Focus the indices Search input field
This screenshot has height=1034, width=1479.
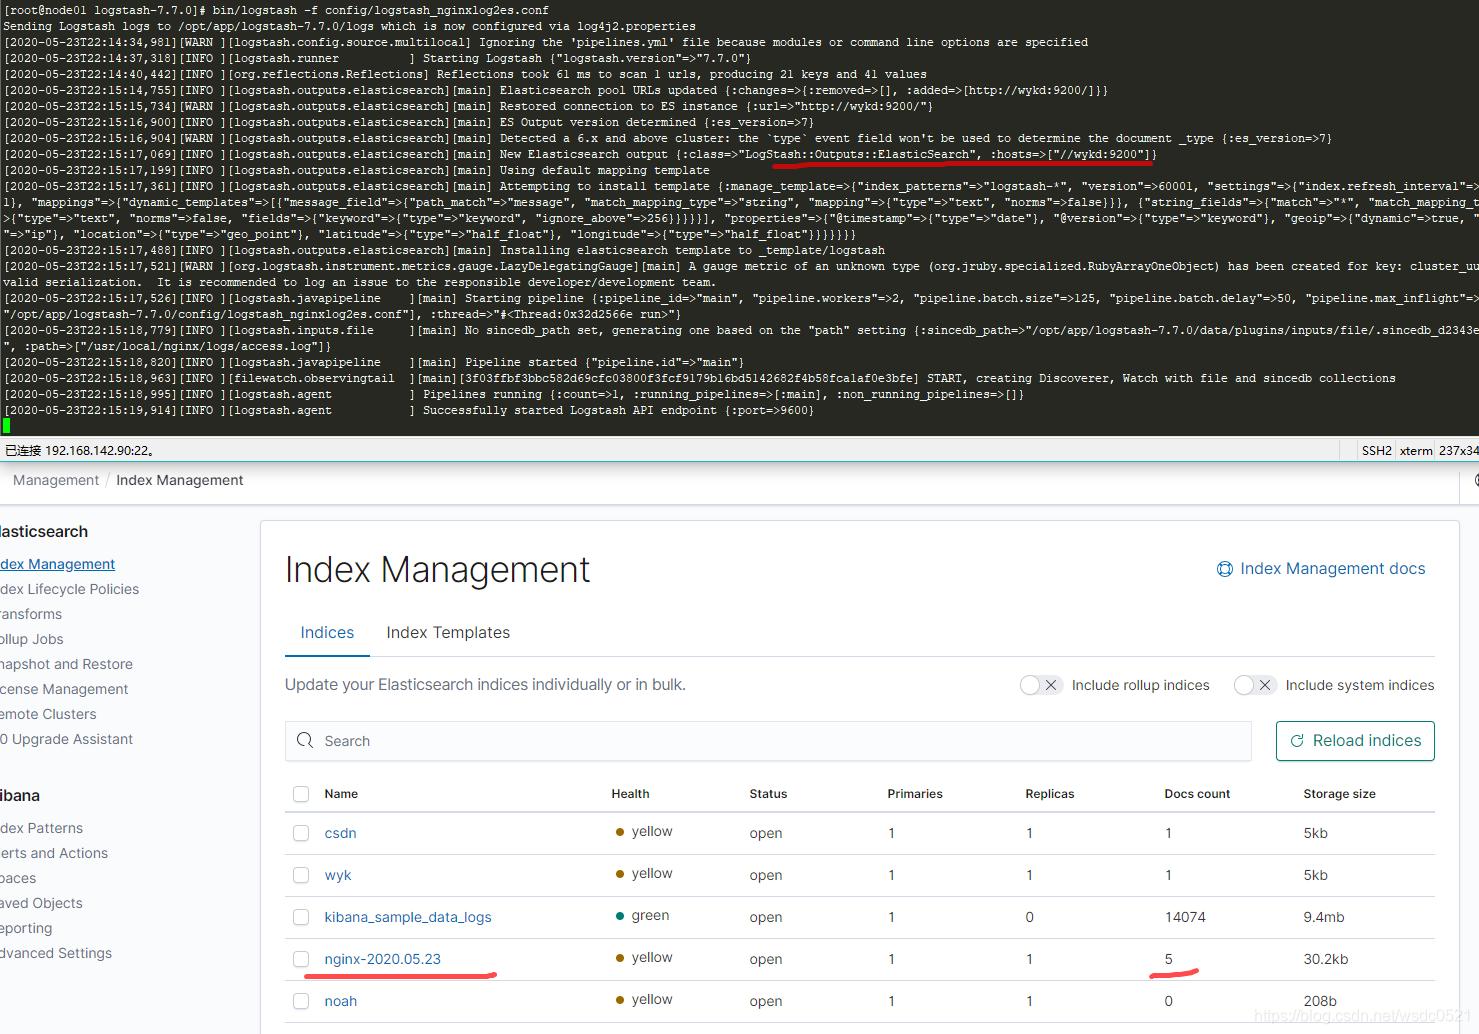click(768, 741)
